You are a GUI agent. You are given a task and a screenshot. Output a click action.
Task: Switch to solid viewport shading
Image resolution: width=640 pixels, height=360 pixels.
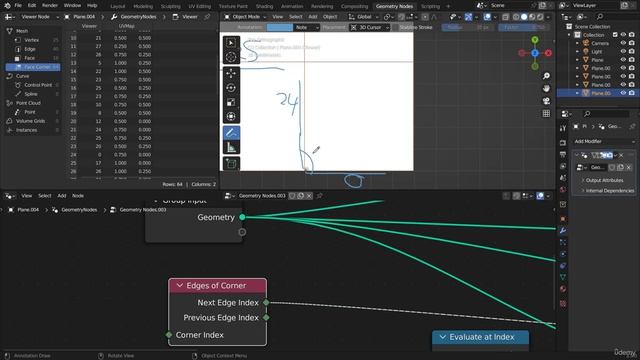[524, 17]
